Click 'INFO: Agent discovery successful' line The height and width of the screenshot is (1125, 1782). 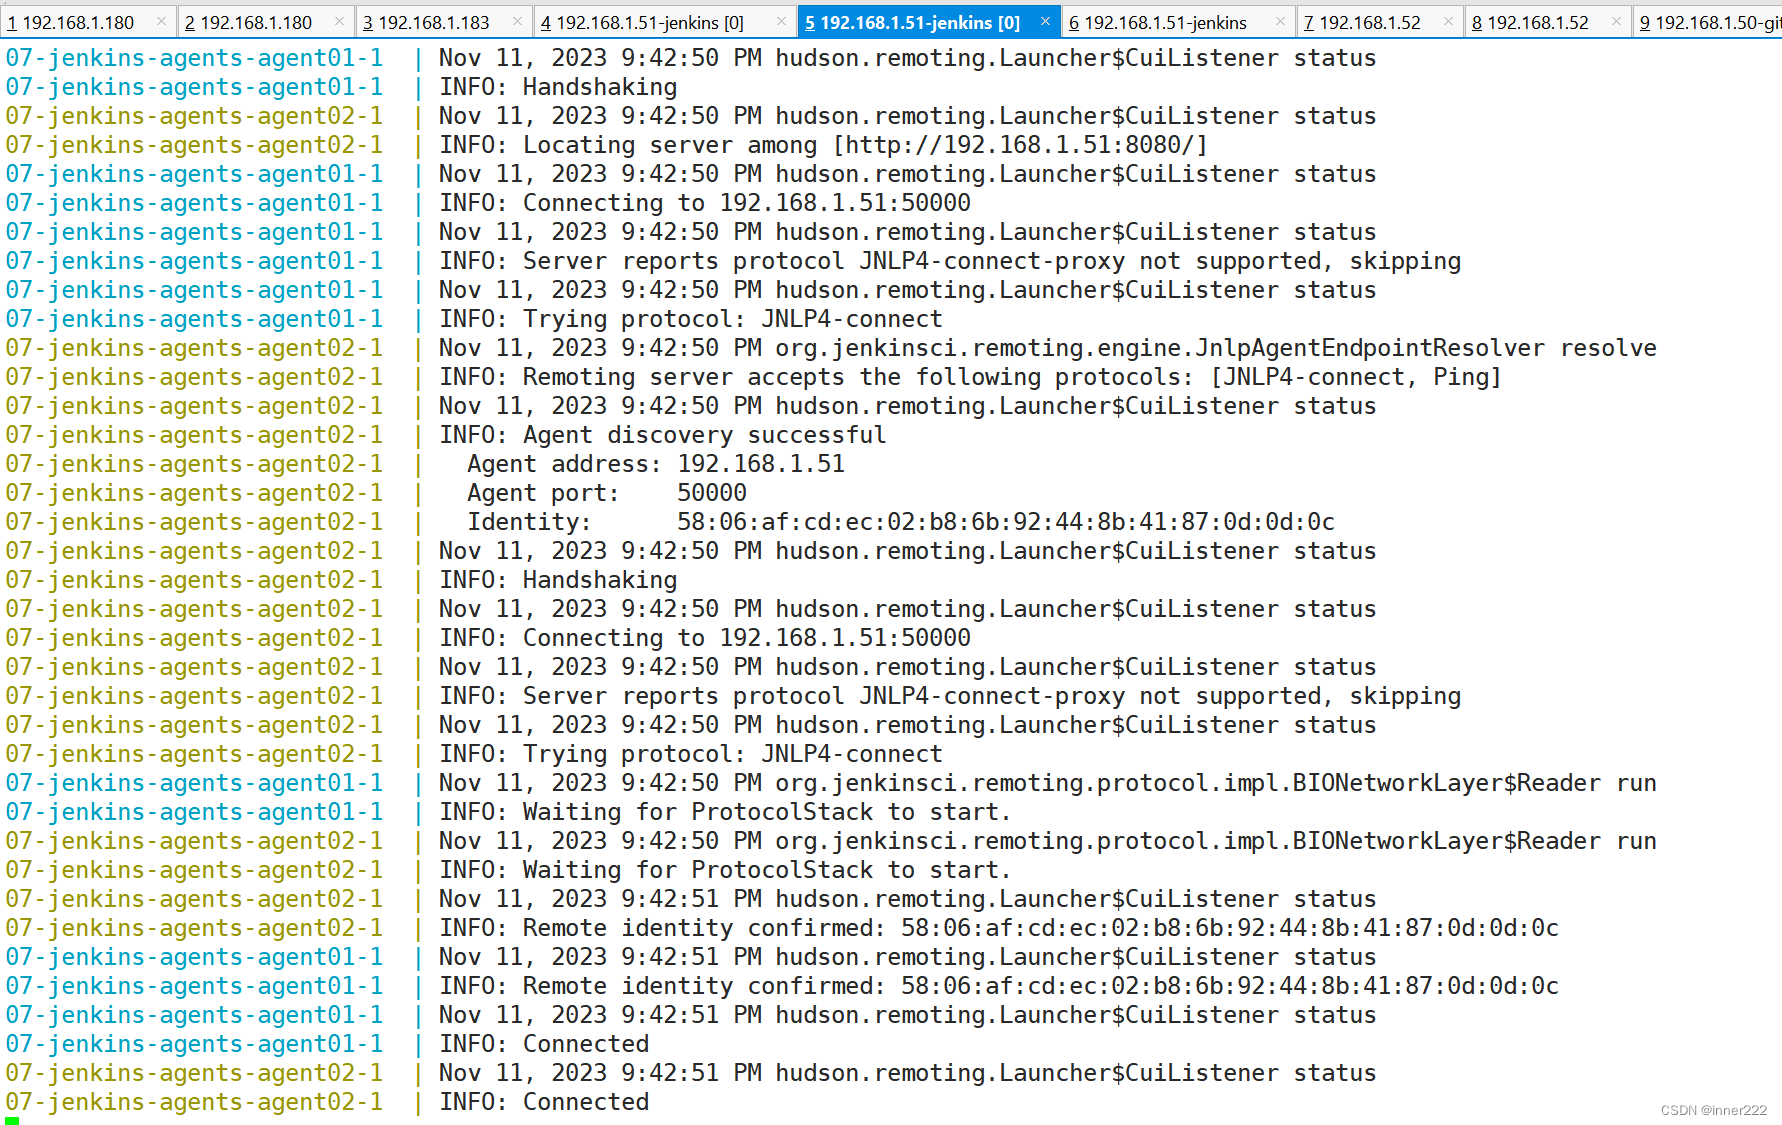[445, 435]
